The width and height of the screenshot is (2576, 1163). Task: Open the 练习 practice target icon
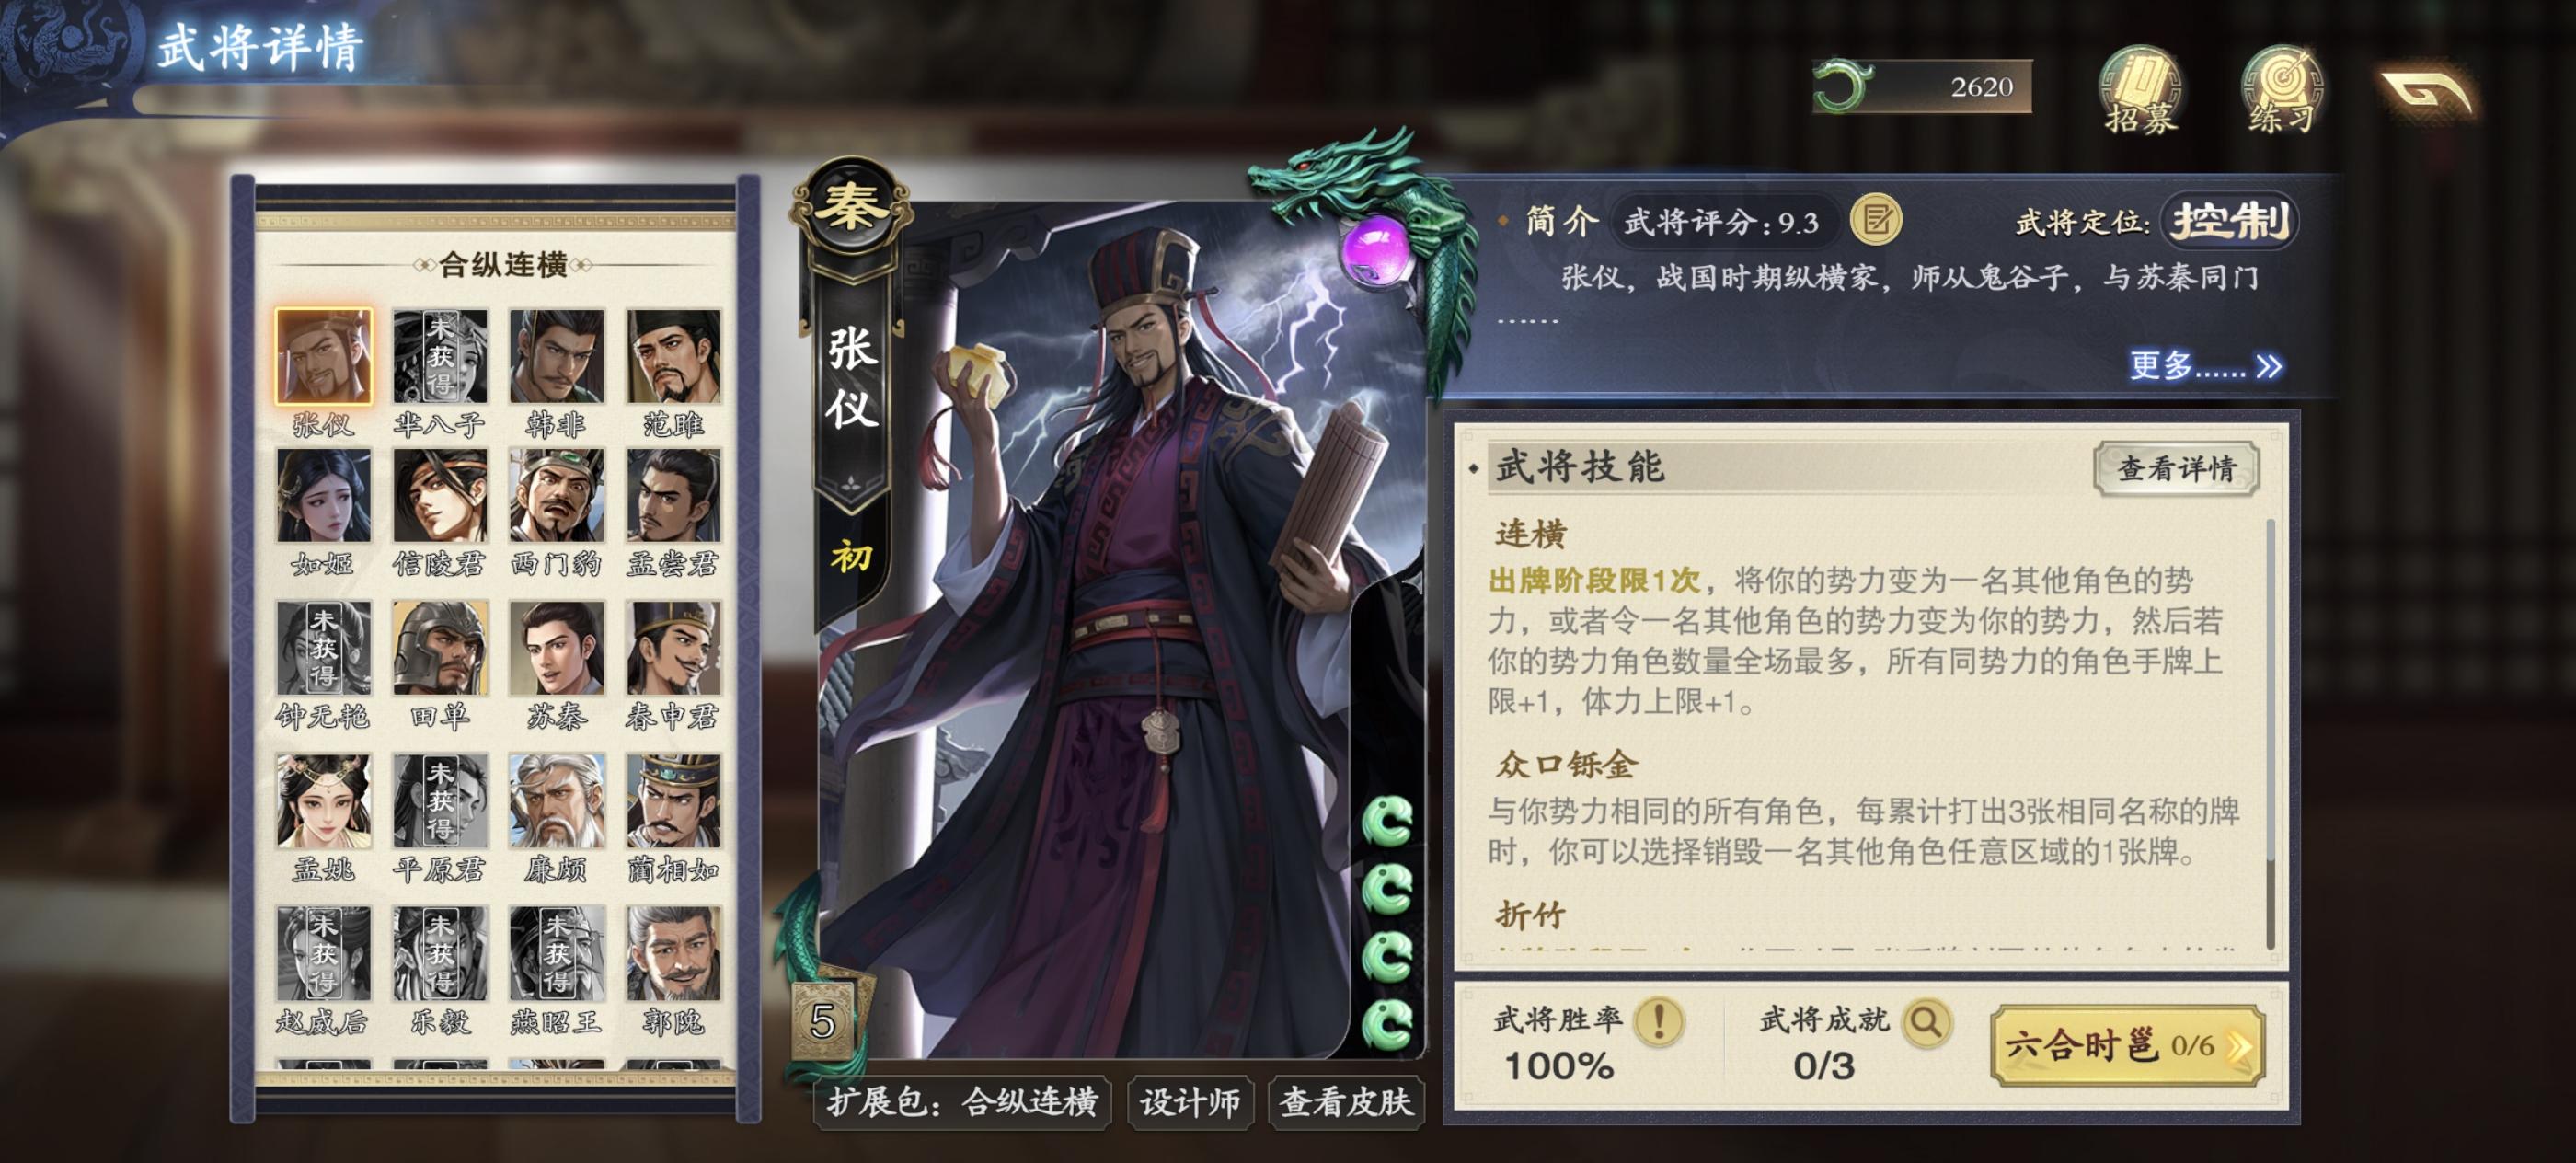pyautogui.click(x=2282, y=90)
